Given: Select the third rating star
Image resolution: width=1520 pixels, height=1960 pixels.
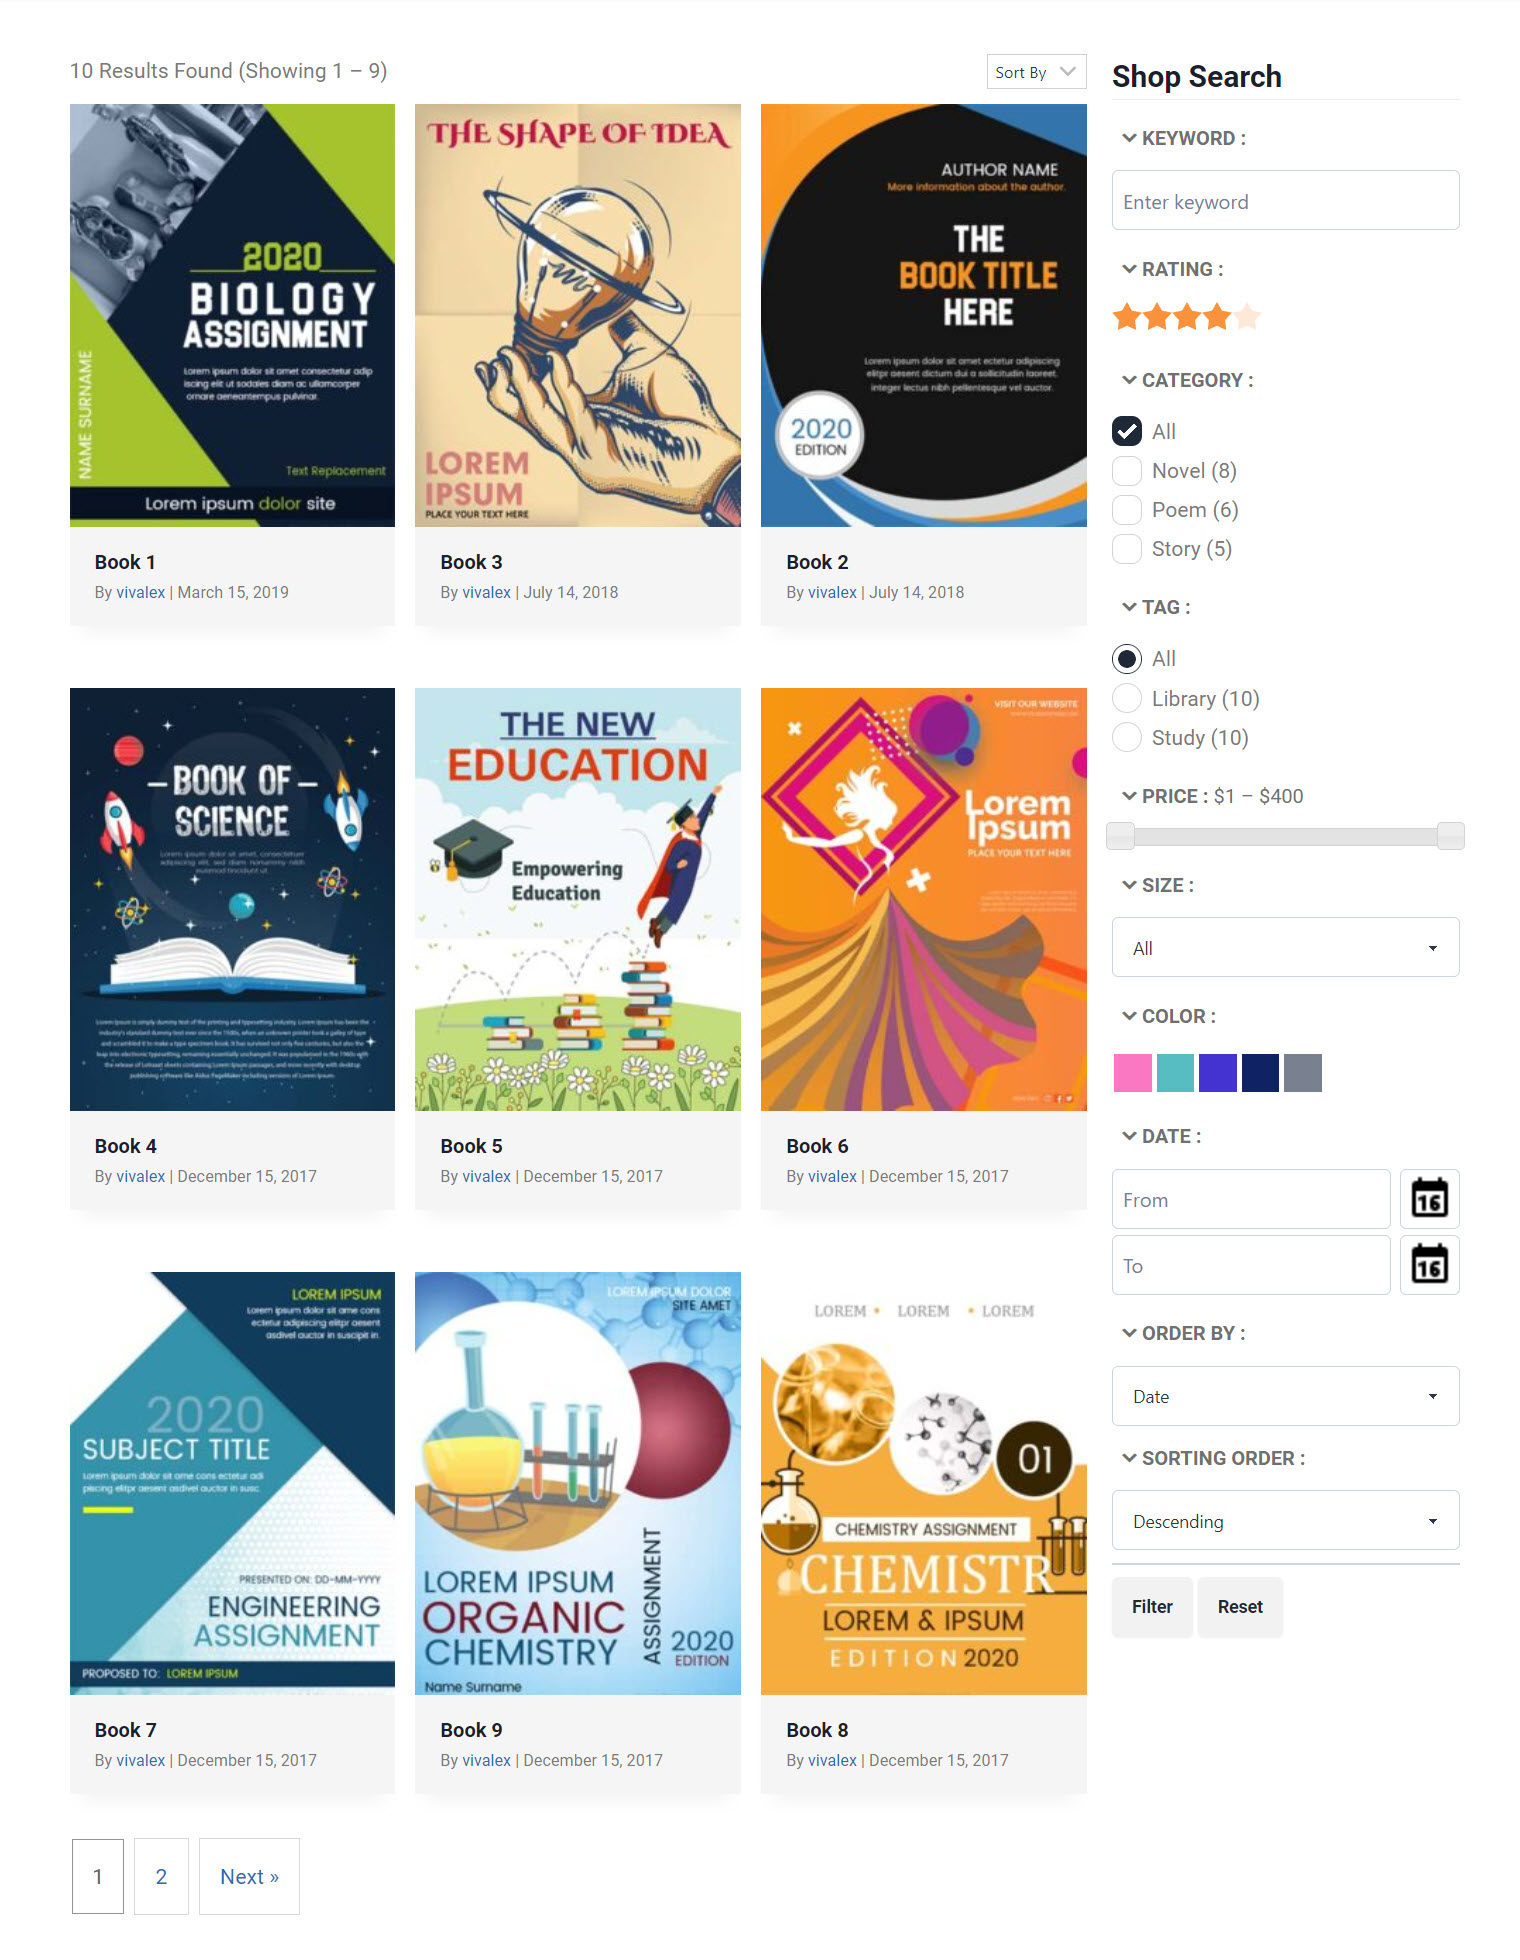Looking at the screenshot, I should pos(1187,317).
